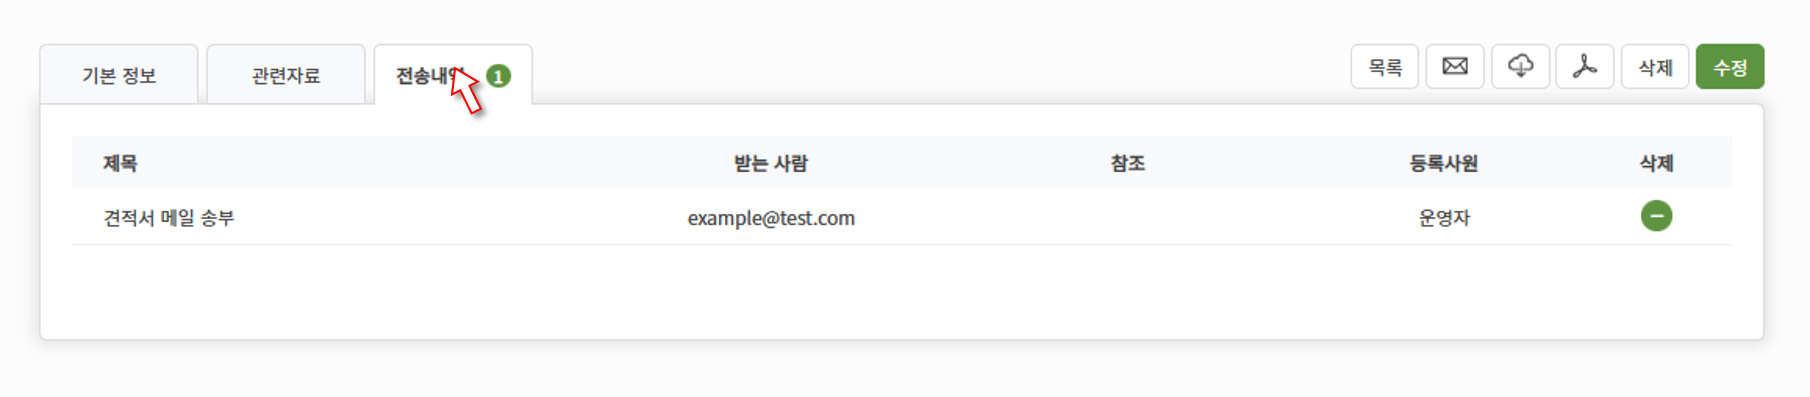Click the empty 참조 cell in row
The height and width of the screenshot is (397, 1810).
coord(1128,217)
